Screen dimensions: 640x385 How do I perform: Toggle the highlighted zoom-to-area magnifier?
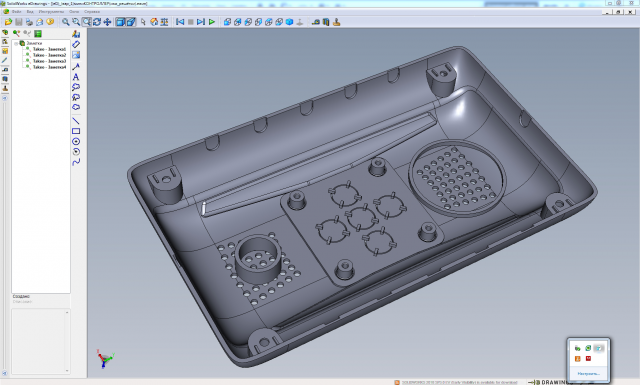click(87, 22)
